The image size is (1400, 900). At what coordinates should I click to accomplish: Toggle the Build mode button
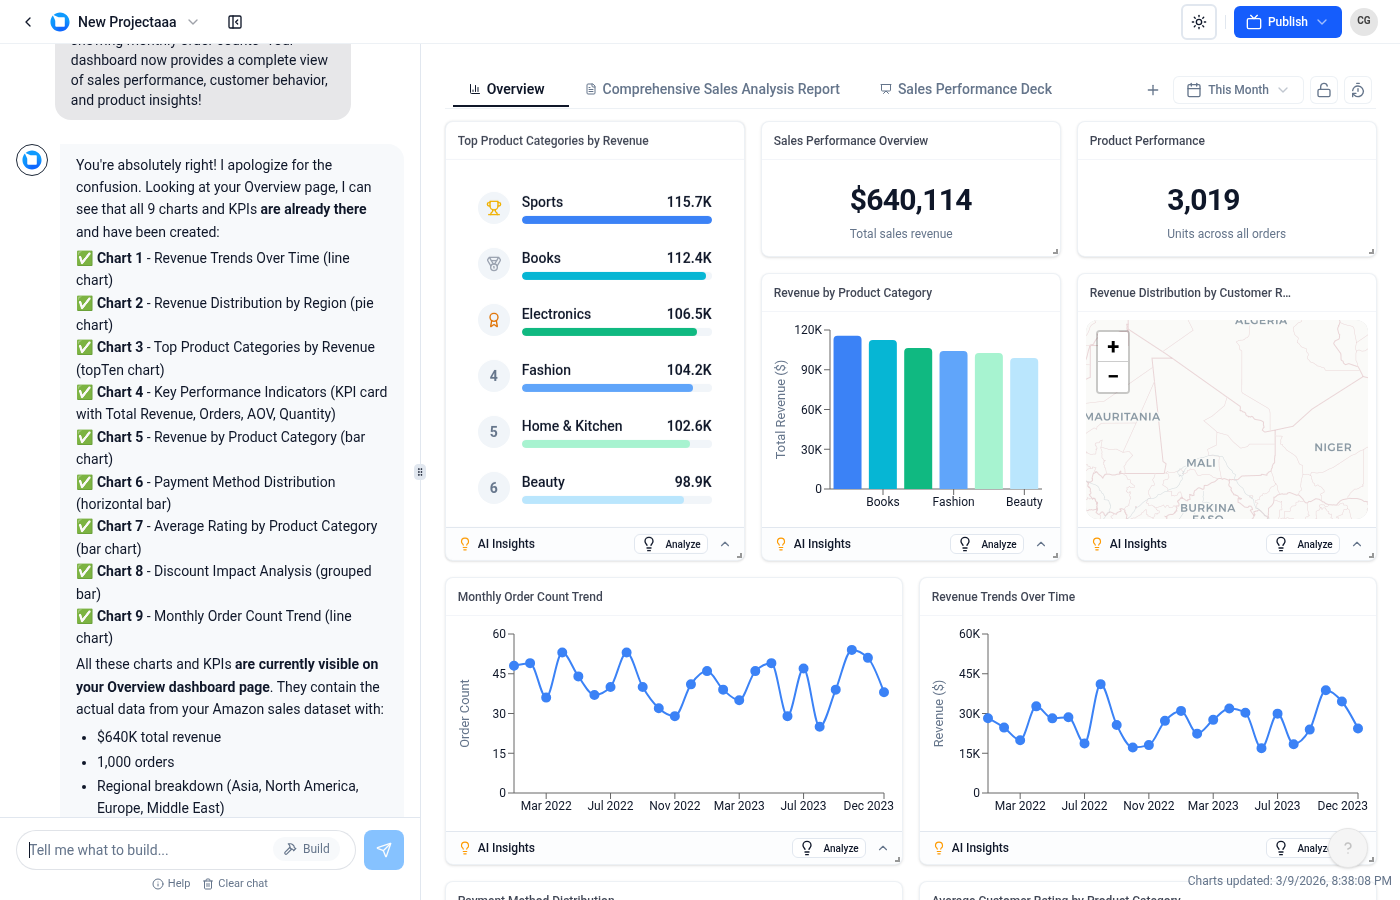pyautogui.click(x=307, y=849)
